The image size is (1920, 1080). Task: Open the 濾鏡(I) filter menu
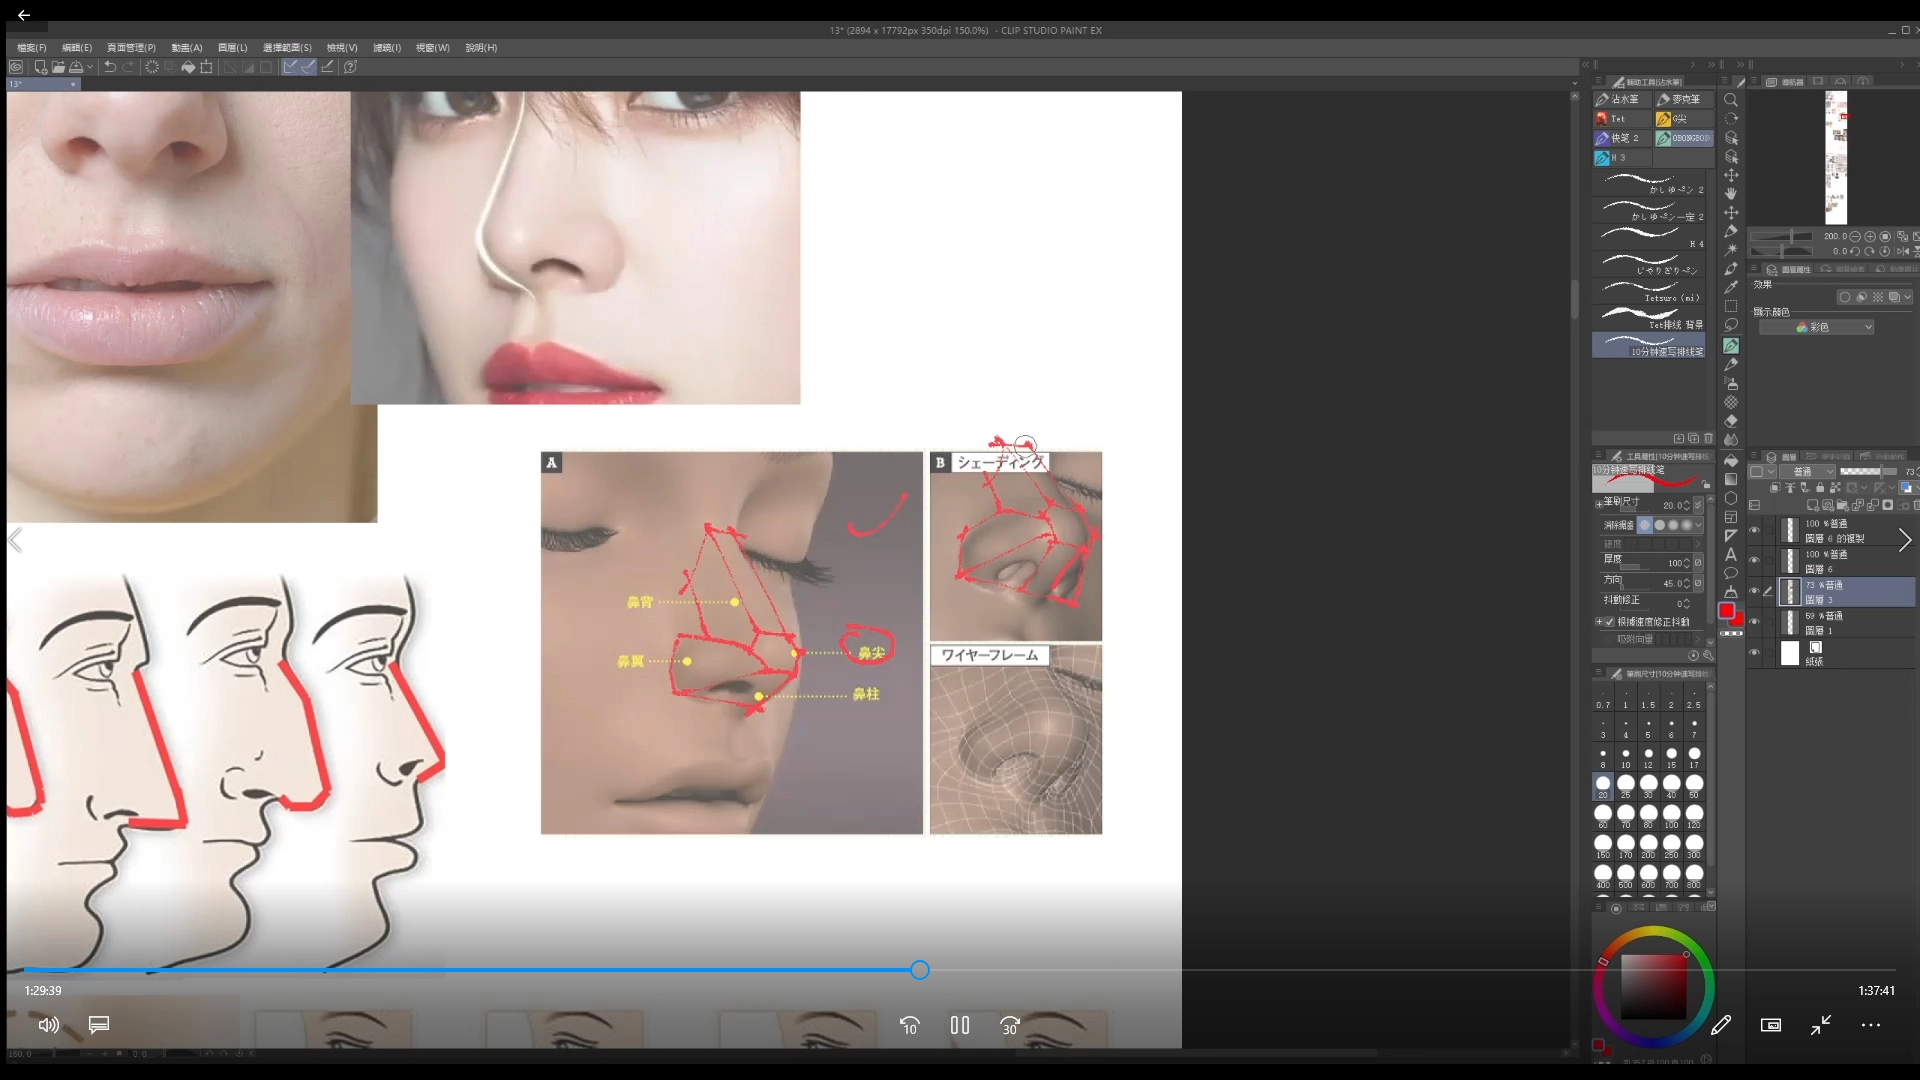pos(386,48)
